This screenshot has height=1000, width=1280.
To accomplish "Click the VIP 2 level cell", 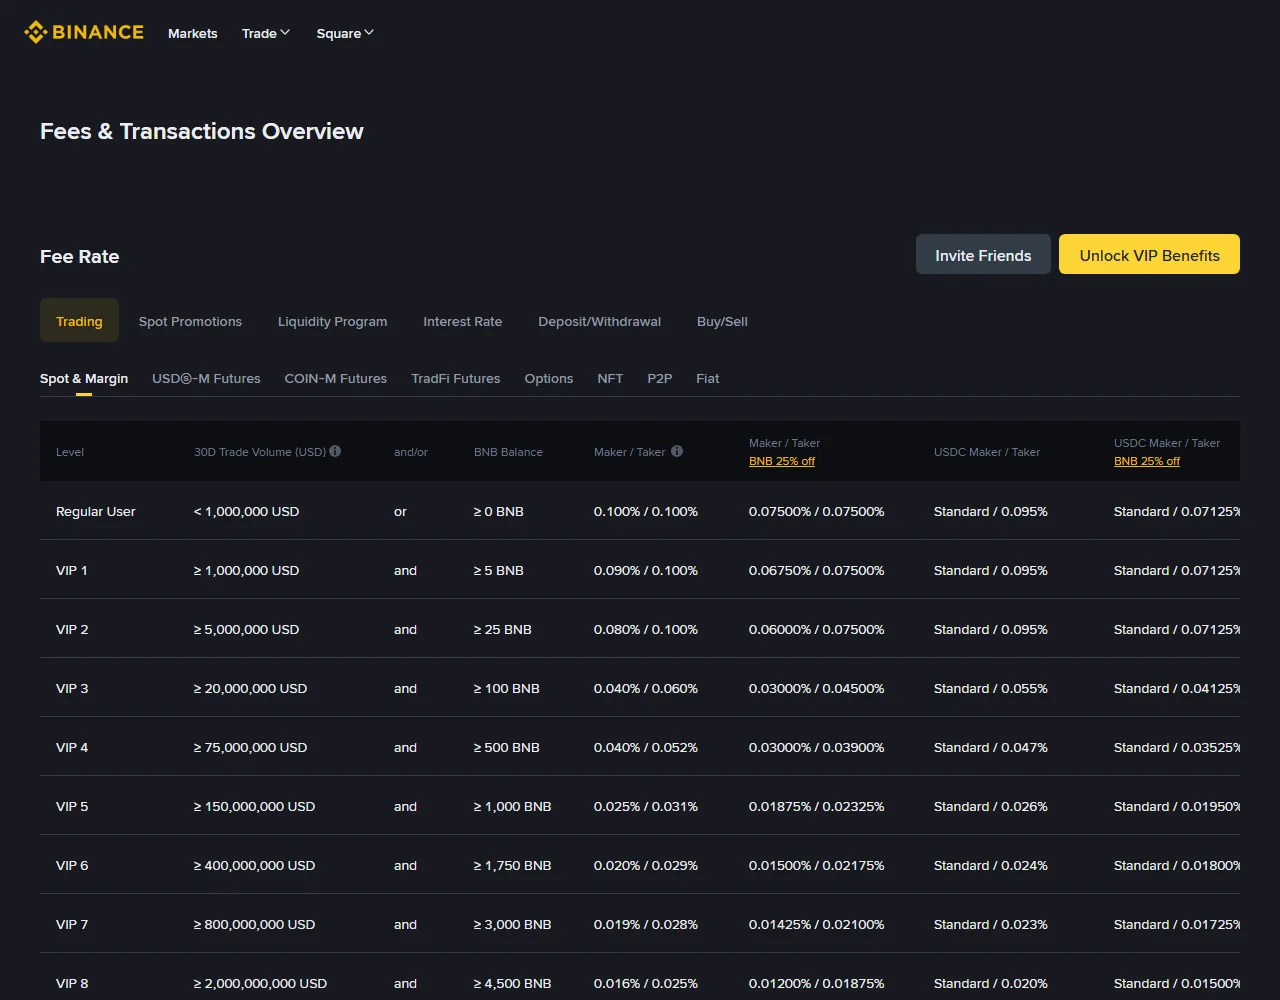I will [x=72, y=629].
